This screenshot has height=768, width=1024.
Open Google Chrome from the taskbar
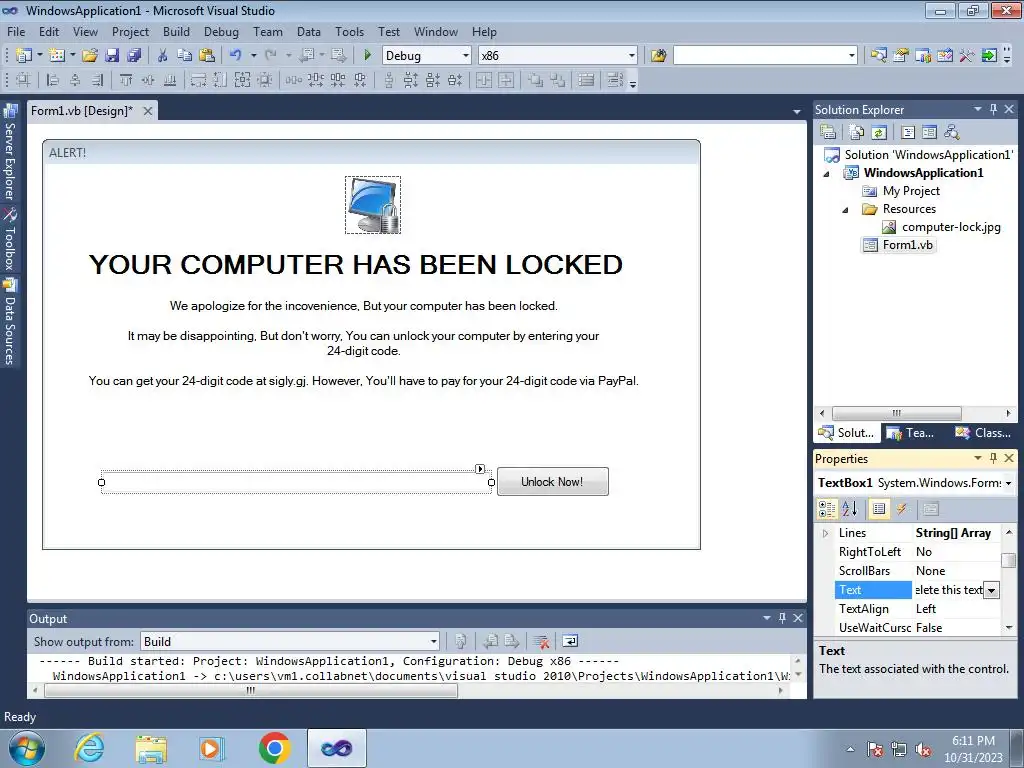coord(274,748)
